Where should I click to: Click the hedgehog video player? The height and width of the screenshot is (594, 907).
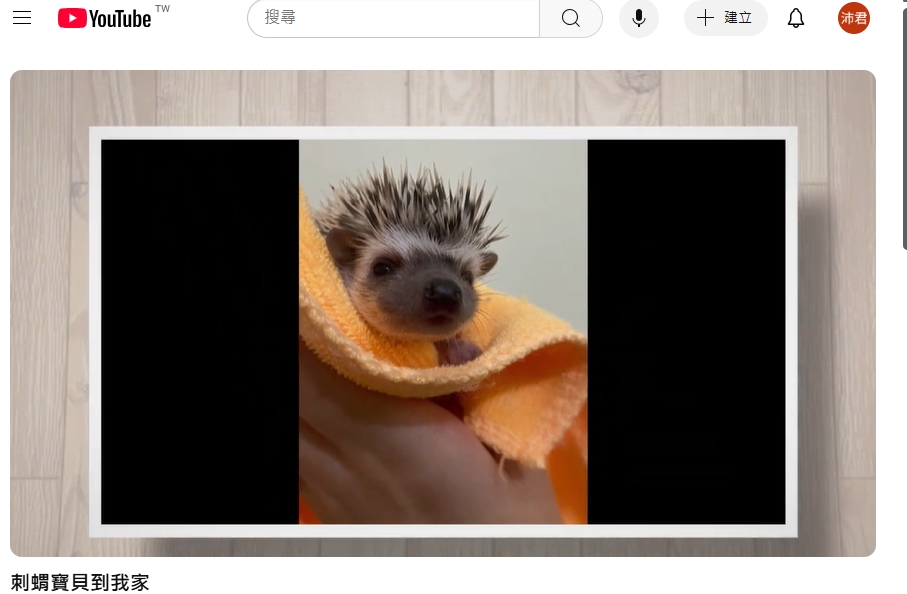coord(443,313)
